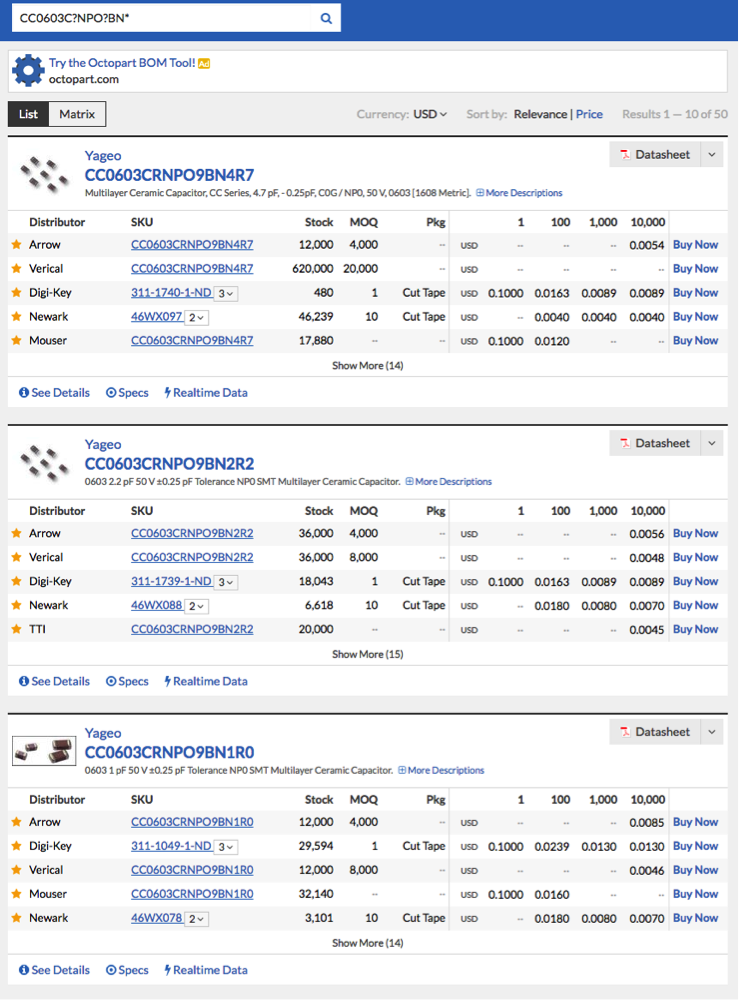Open SKU count dropdown next to 46WX088

pyautogui.click(x=196, y=606)
